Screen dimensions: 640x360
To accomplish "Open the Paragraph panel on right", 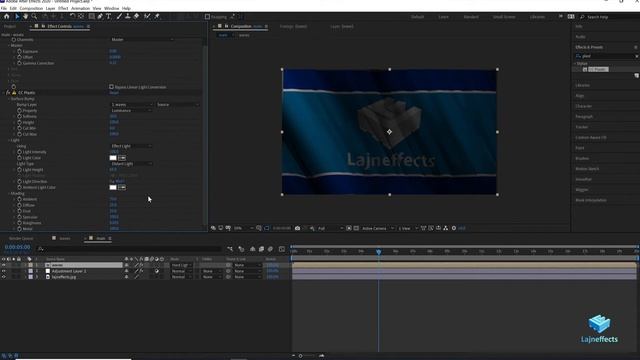I will pyautogui.click(x=584, y=117).
